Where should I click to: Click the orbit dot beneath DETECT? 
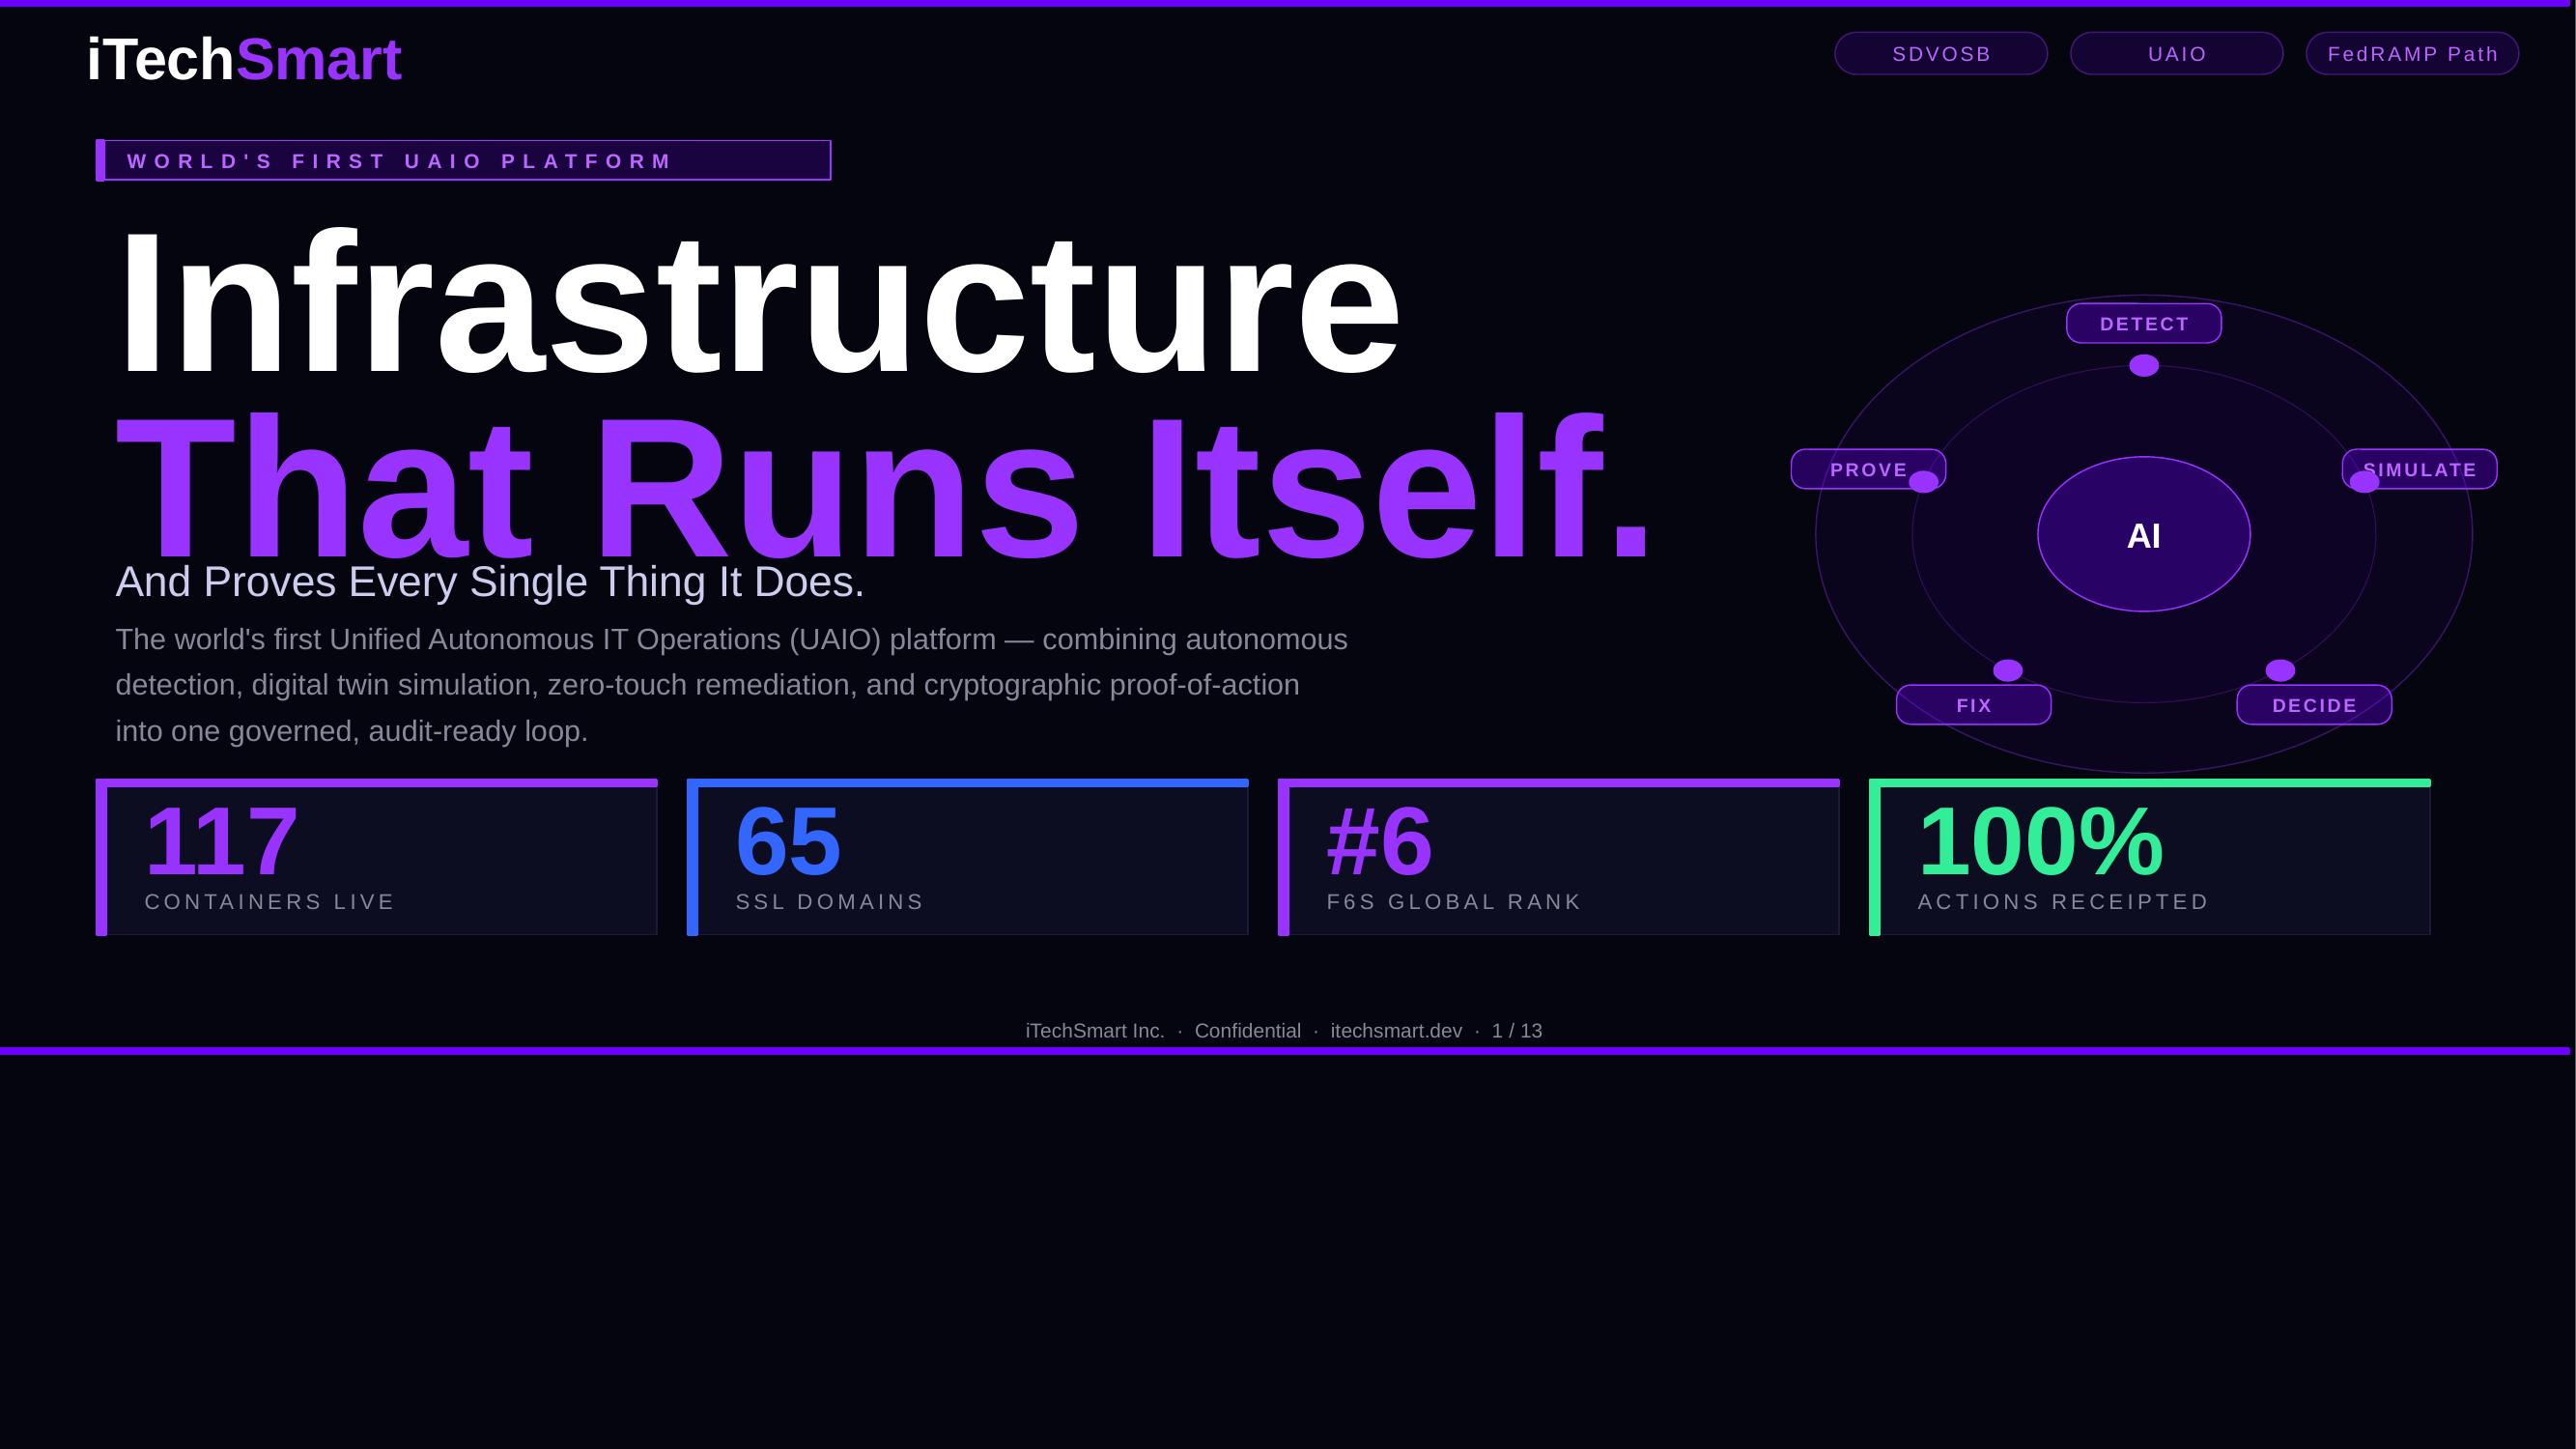pos(2144,366)
